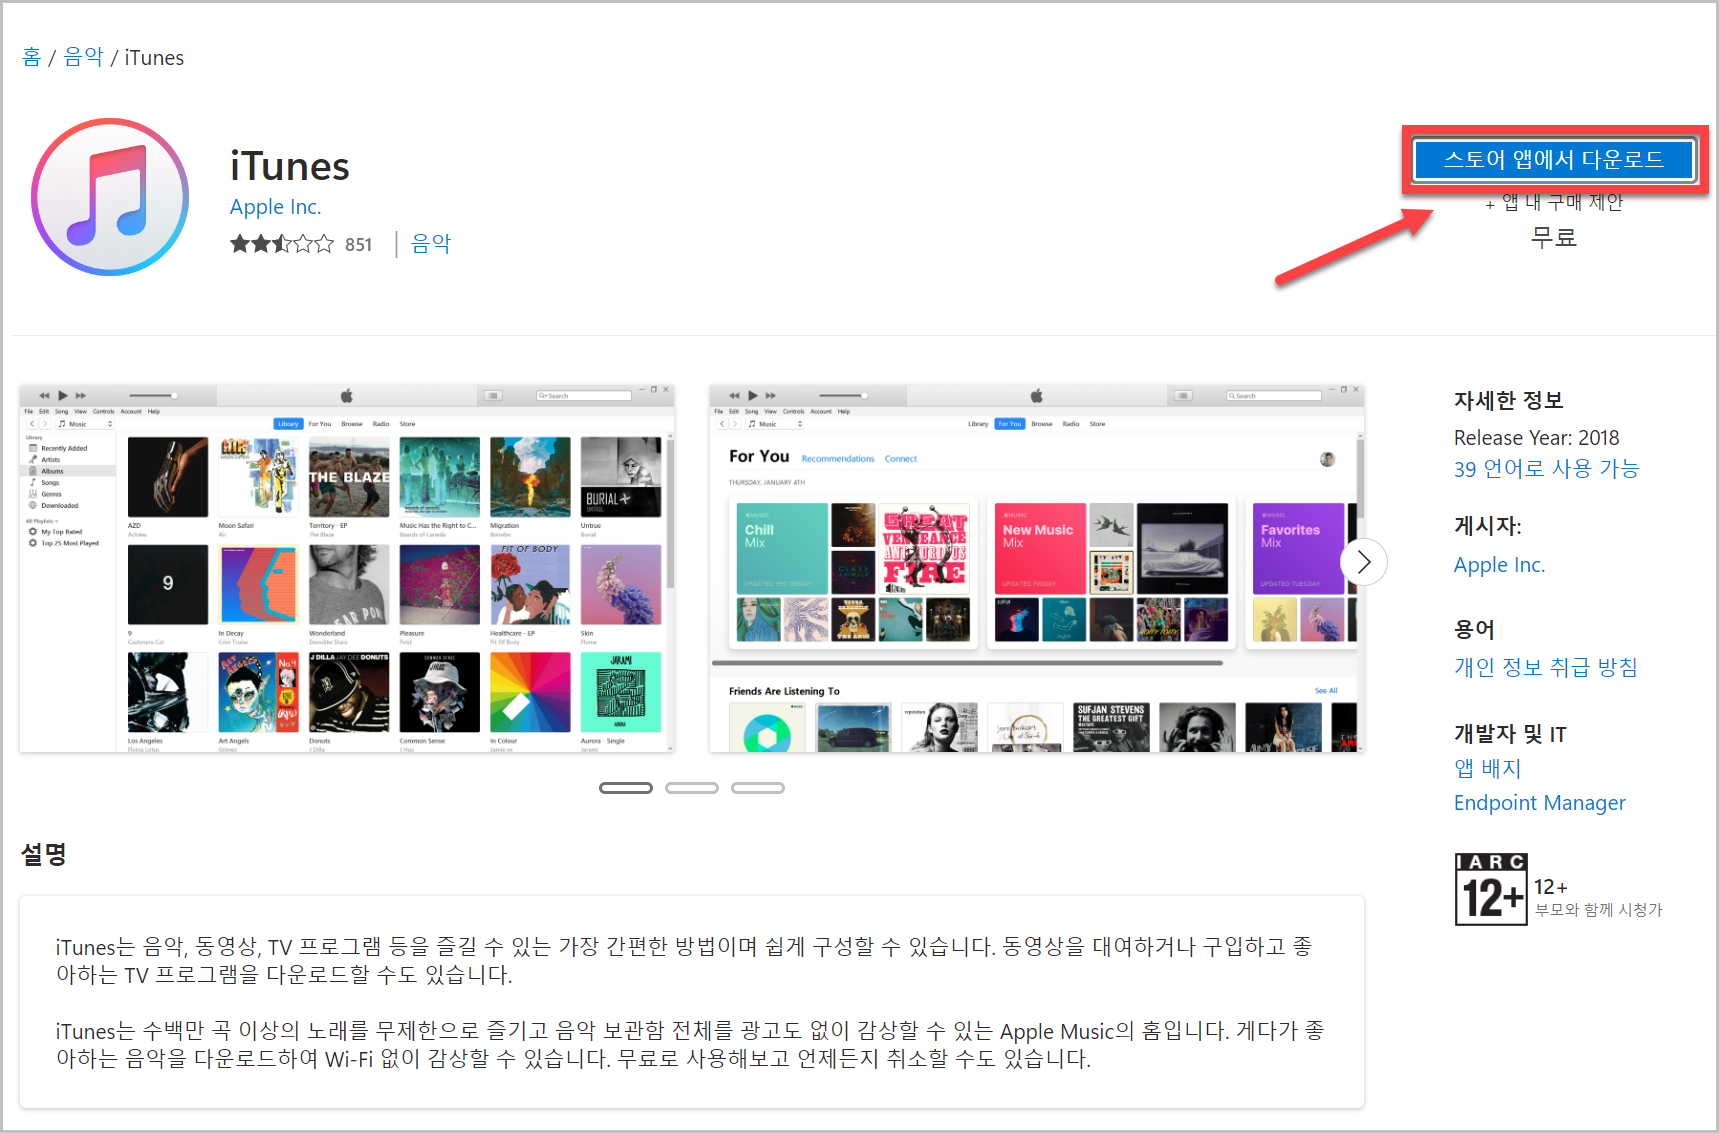Click the 홈 breadcrumb link

coord(31,57)
